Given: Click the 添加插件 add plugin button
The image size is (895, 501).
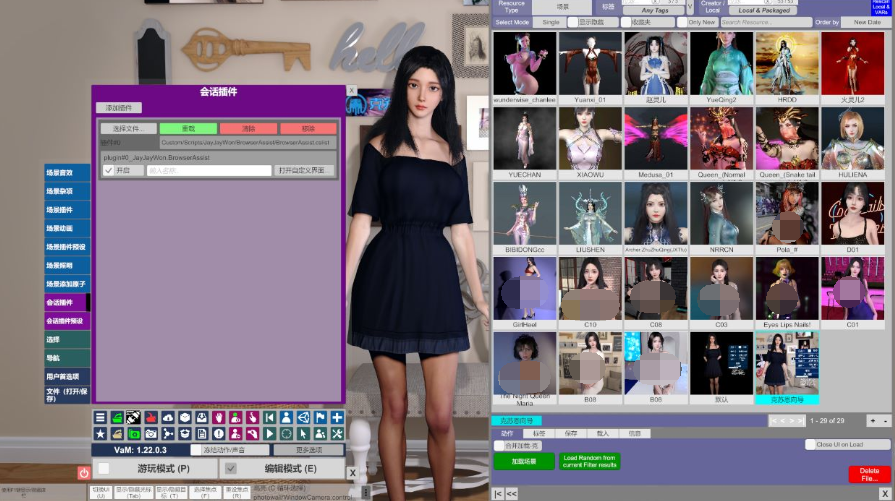Looking at the screenshot, I should (x=119, y=107).
